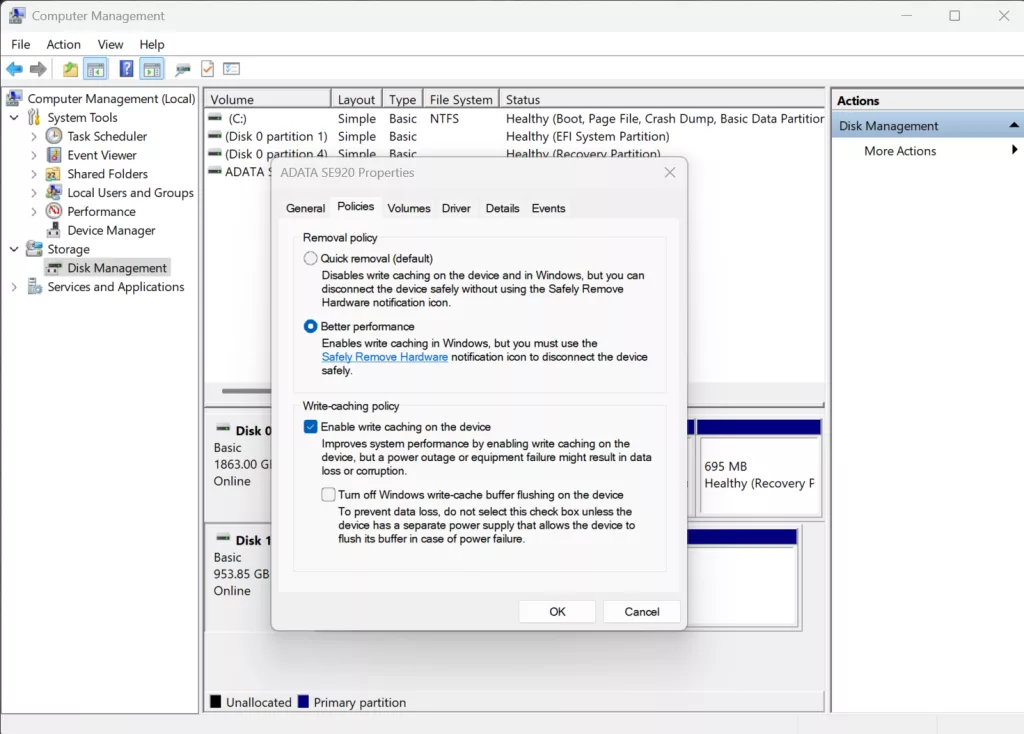
Task: Click the (C:) volume drive icon
Action: coord(215,118)
